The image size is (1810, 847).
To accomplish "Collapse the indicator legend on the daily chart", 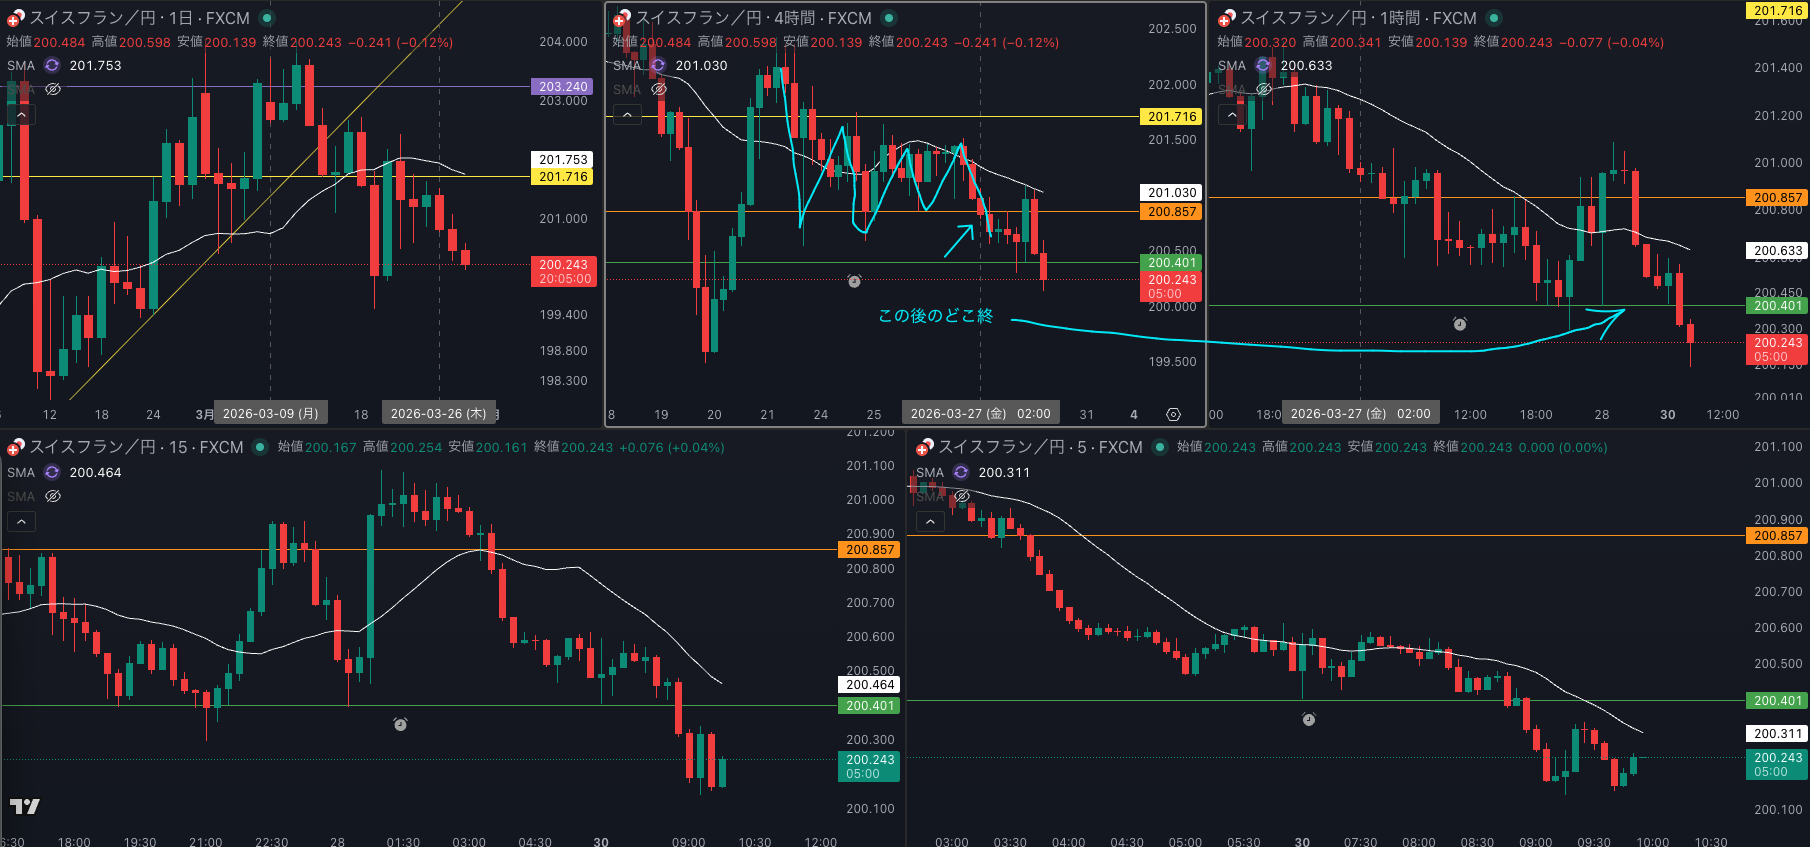I will (21, 115).
